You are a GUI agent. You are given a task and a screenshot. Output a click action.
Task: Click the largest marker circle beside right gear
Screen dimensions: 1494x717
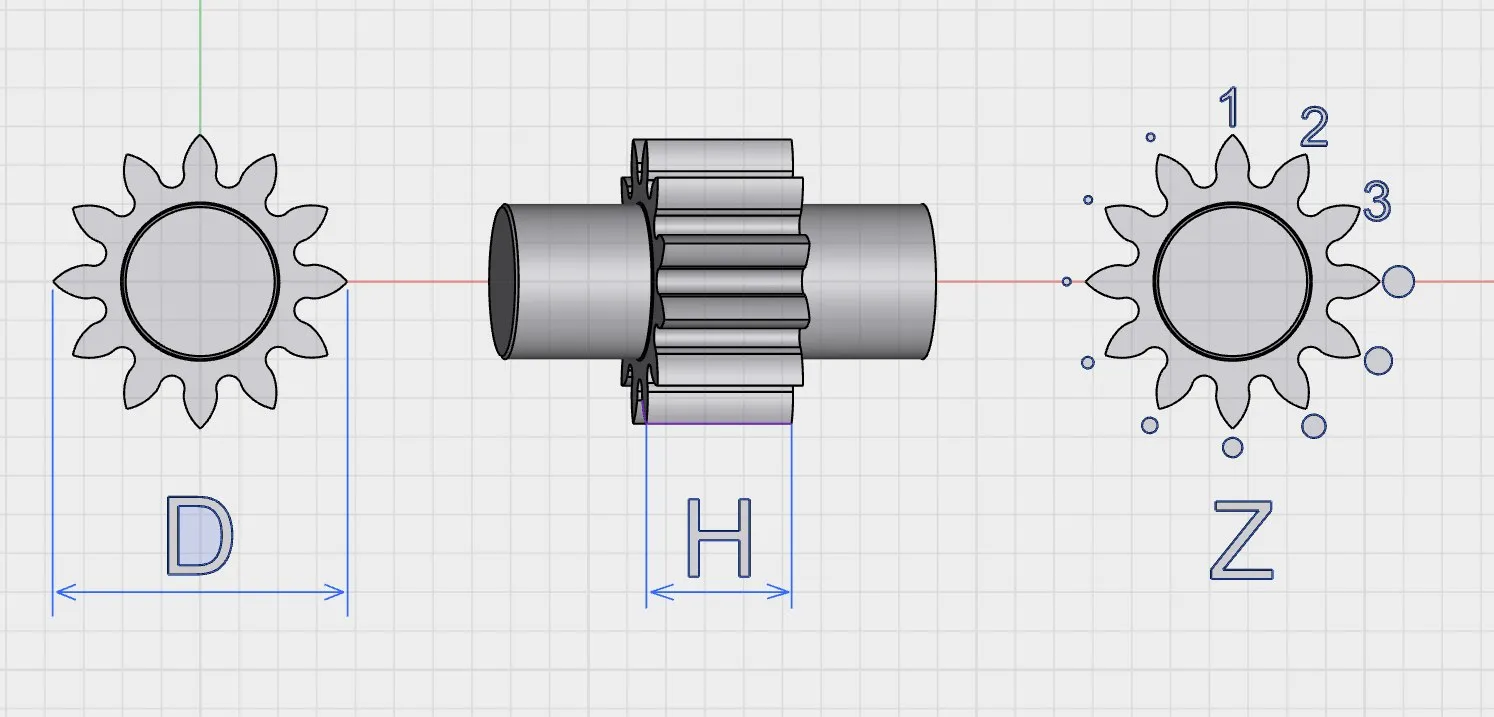click(x=1398, y=281)
